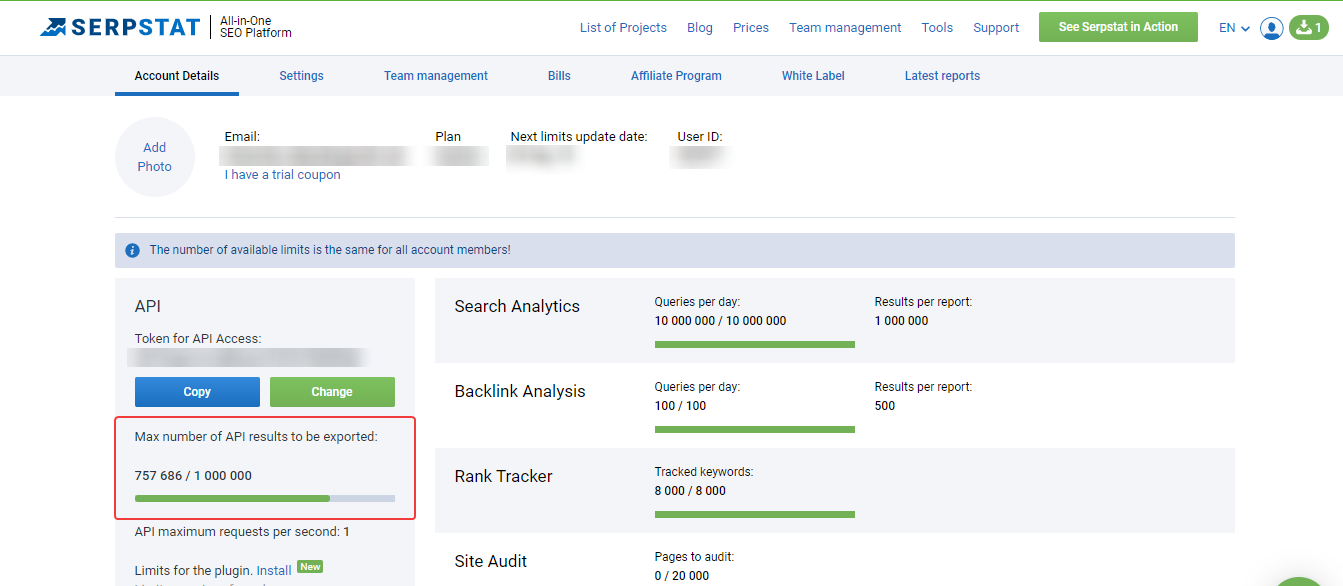
Task: Click Search Analytics results per report value 1 000 000
Action: pyautogui.click(x=901, y=321)
